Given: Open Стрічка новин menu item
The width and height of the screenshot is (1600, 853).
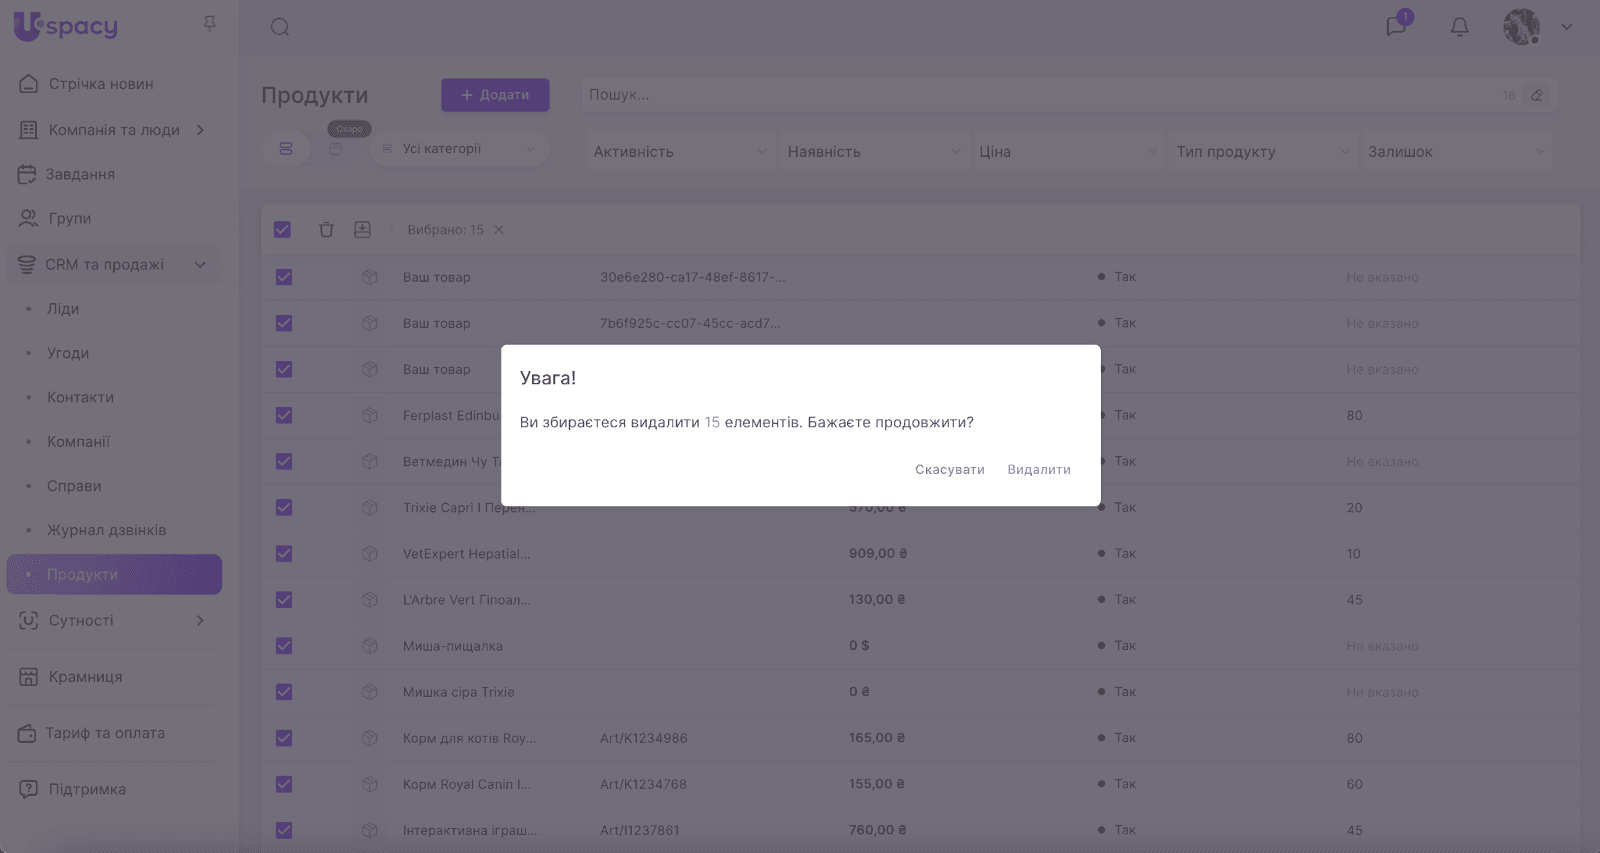Looking at the screenshot, I should [101, 84].
